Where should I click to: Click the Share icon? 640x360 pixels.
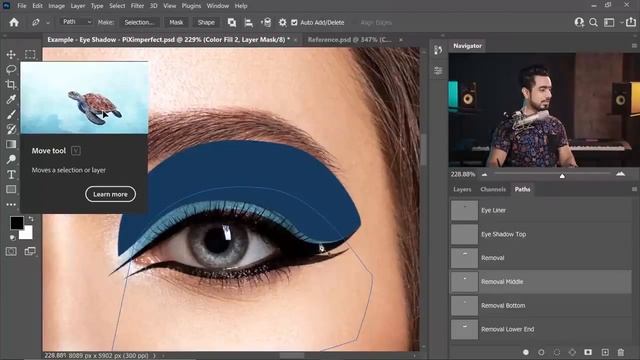(631, 22)
